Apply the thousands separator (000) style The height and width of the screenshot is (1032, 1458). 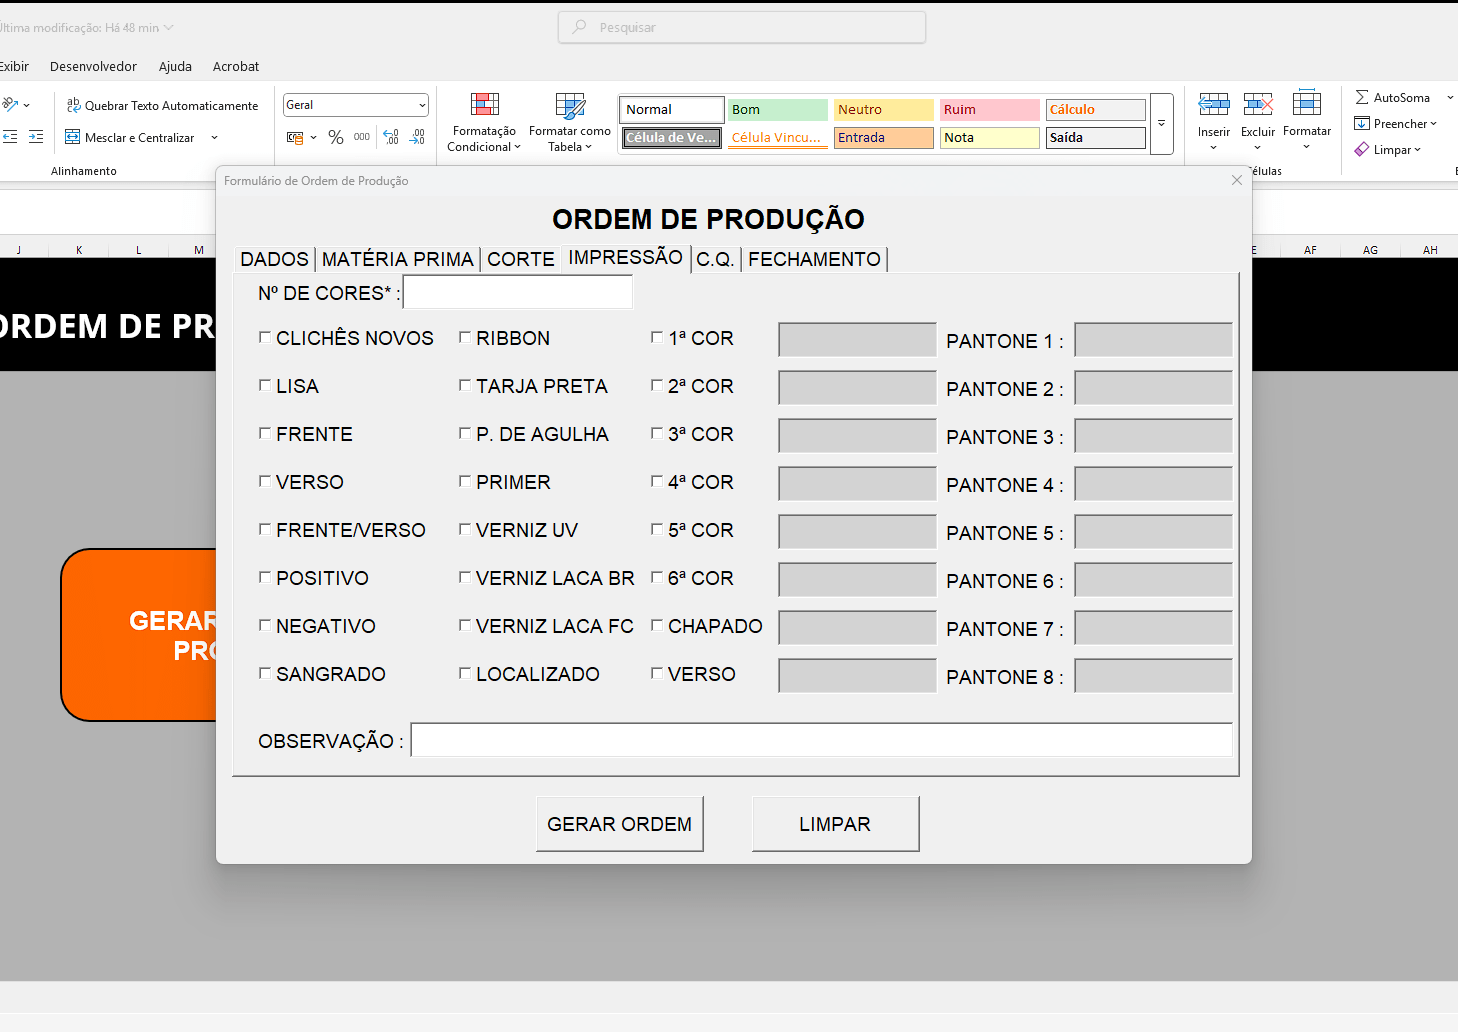362,137
